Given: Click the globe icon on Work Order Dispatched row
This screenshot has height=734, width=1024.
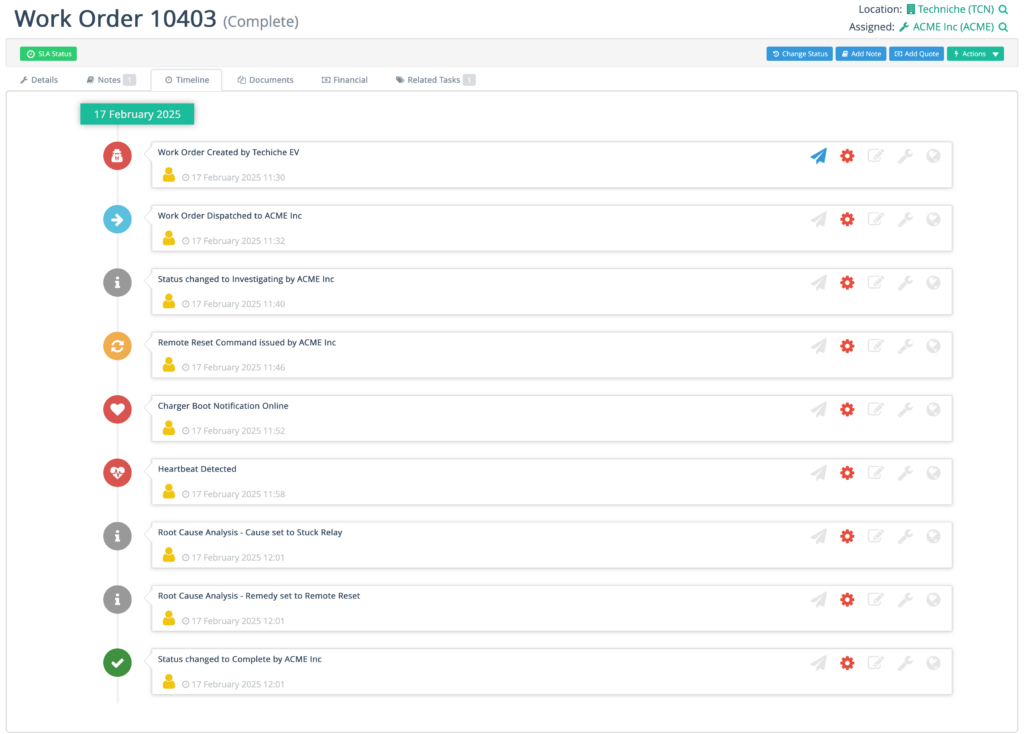Looking at the screenshot, I should [933, 219].
